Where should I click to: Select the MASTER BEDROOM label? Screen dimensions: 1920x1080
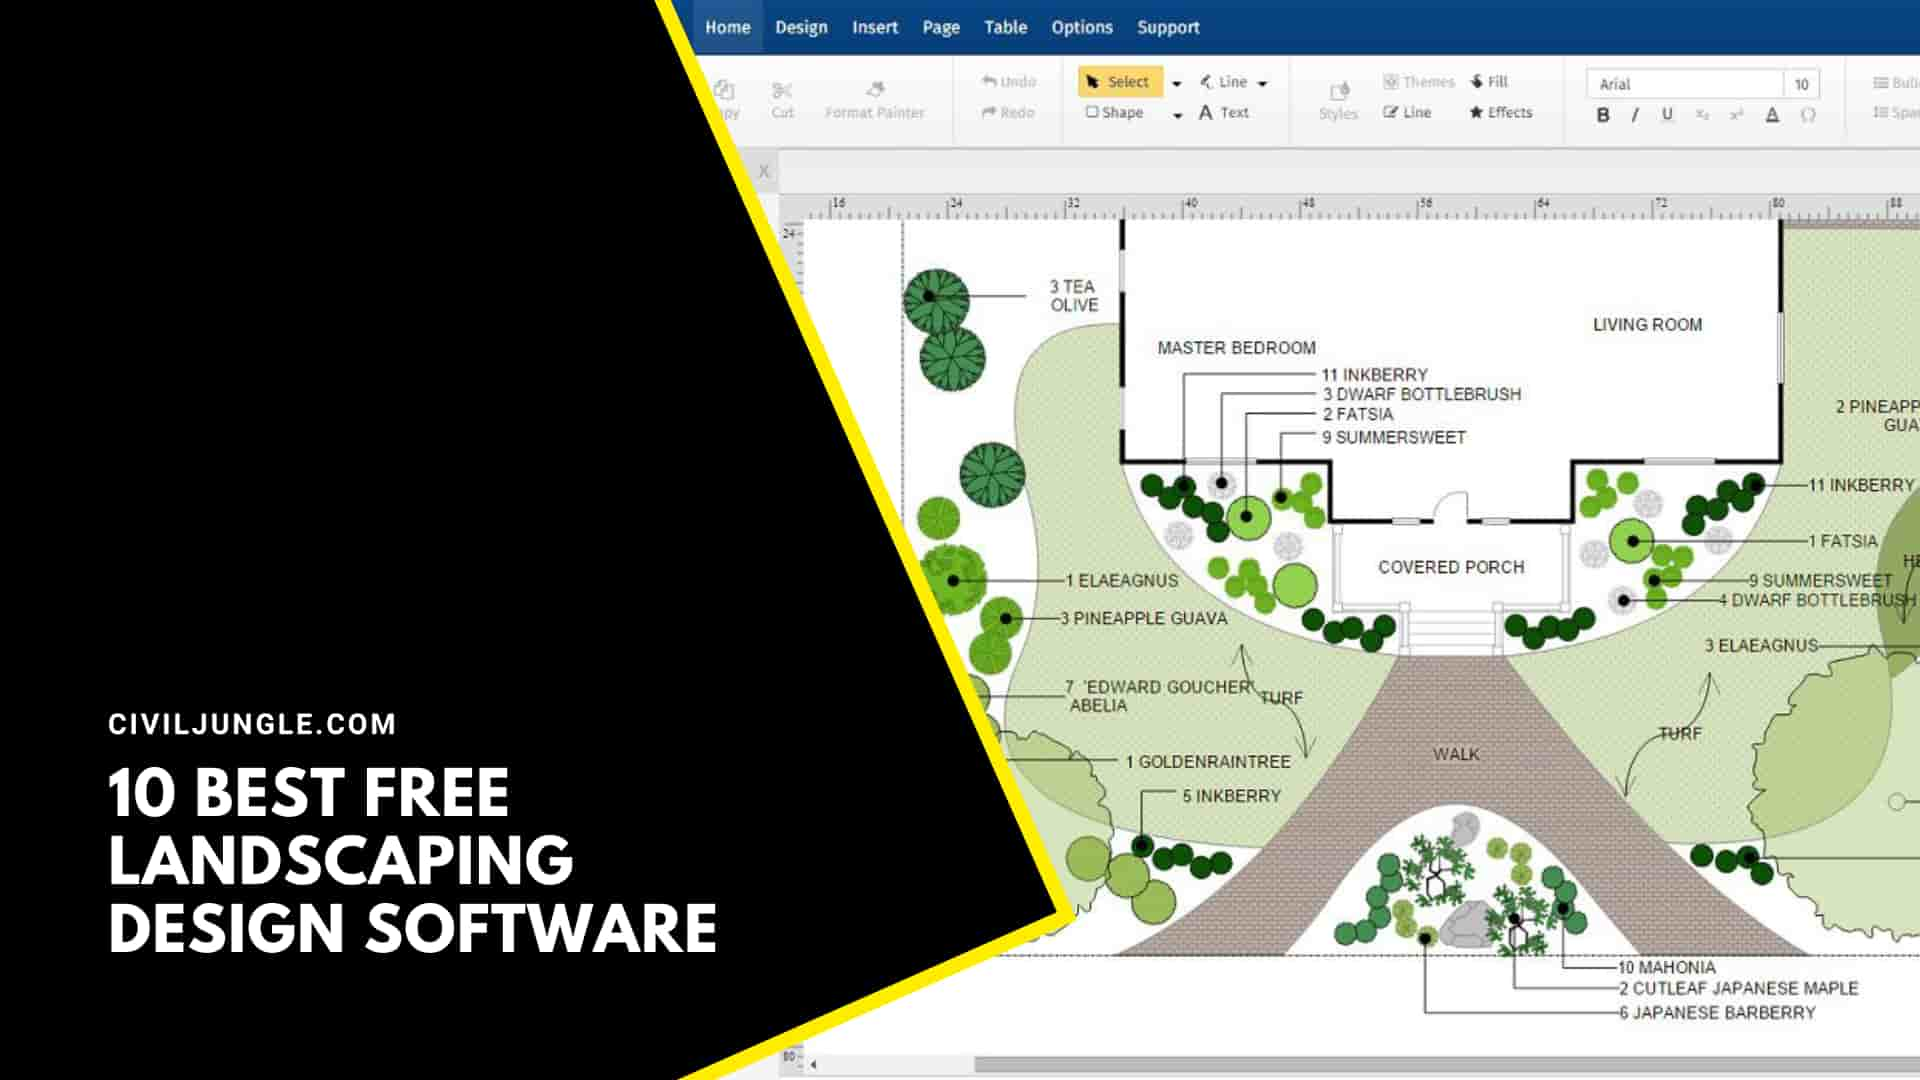point(1236,348)
